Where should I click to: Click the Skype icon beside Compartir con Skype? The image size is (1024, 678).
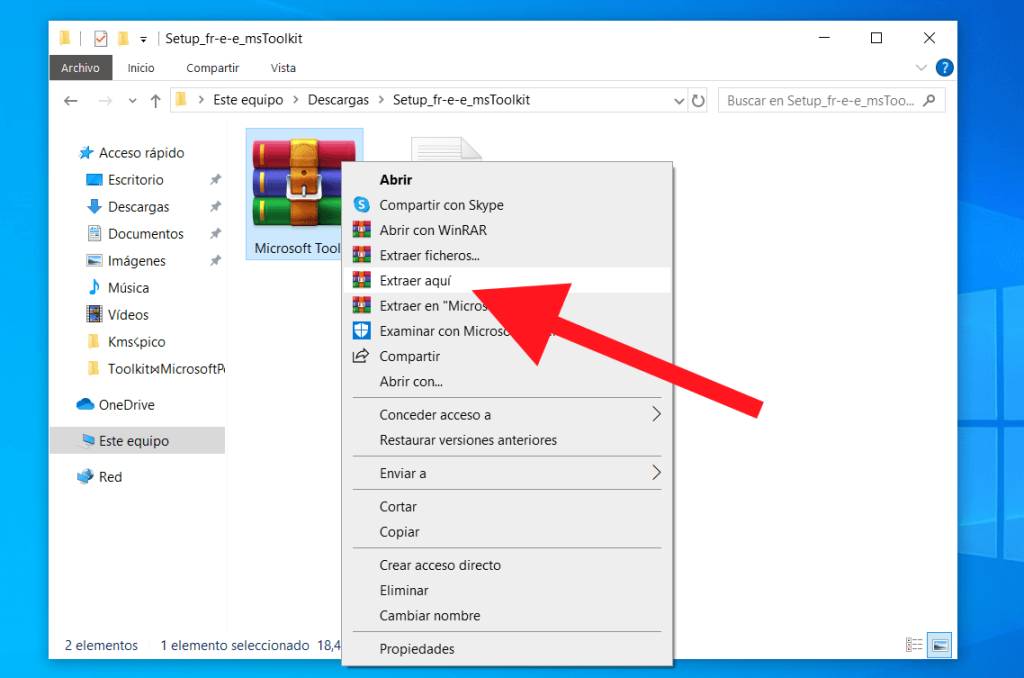pyautogui.click(x=361, y=204)
